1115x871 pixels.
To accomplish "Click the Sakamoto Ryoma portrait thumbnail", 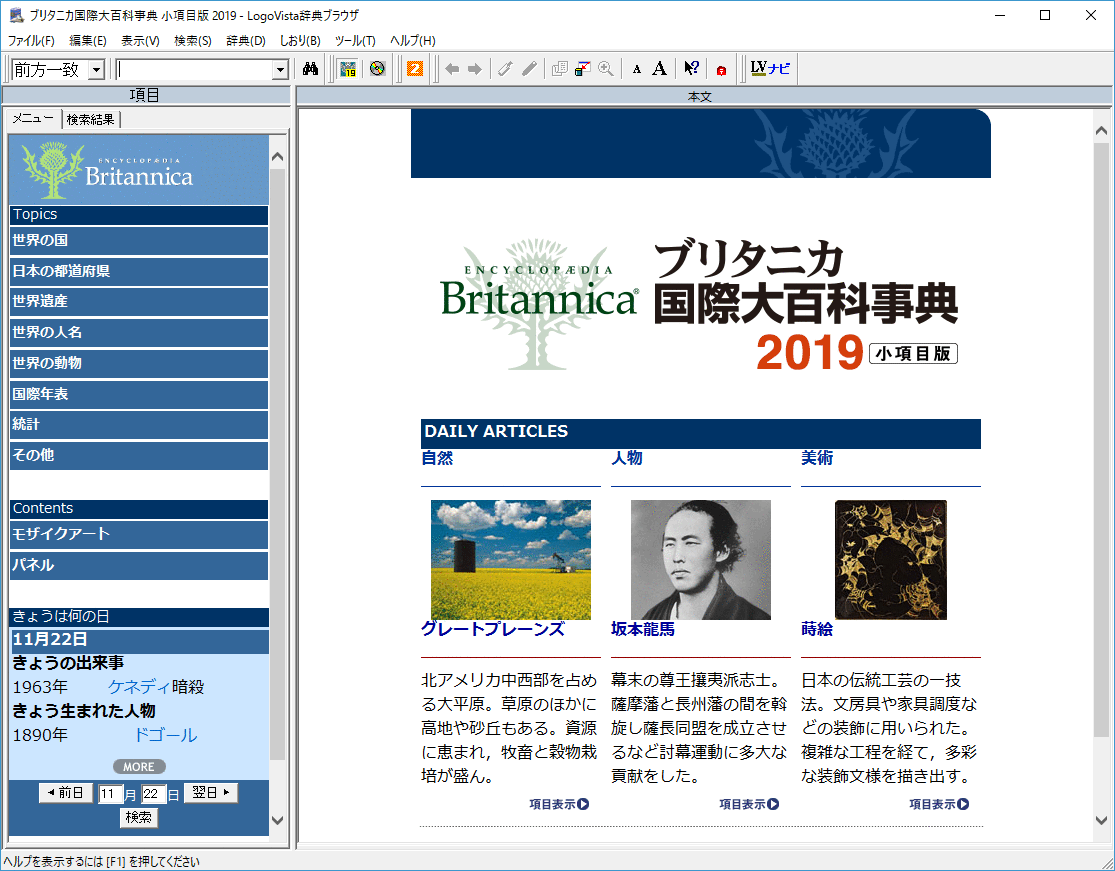I will 700,560.
